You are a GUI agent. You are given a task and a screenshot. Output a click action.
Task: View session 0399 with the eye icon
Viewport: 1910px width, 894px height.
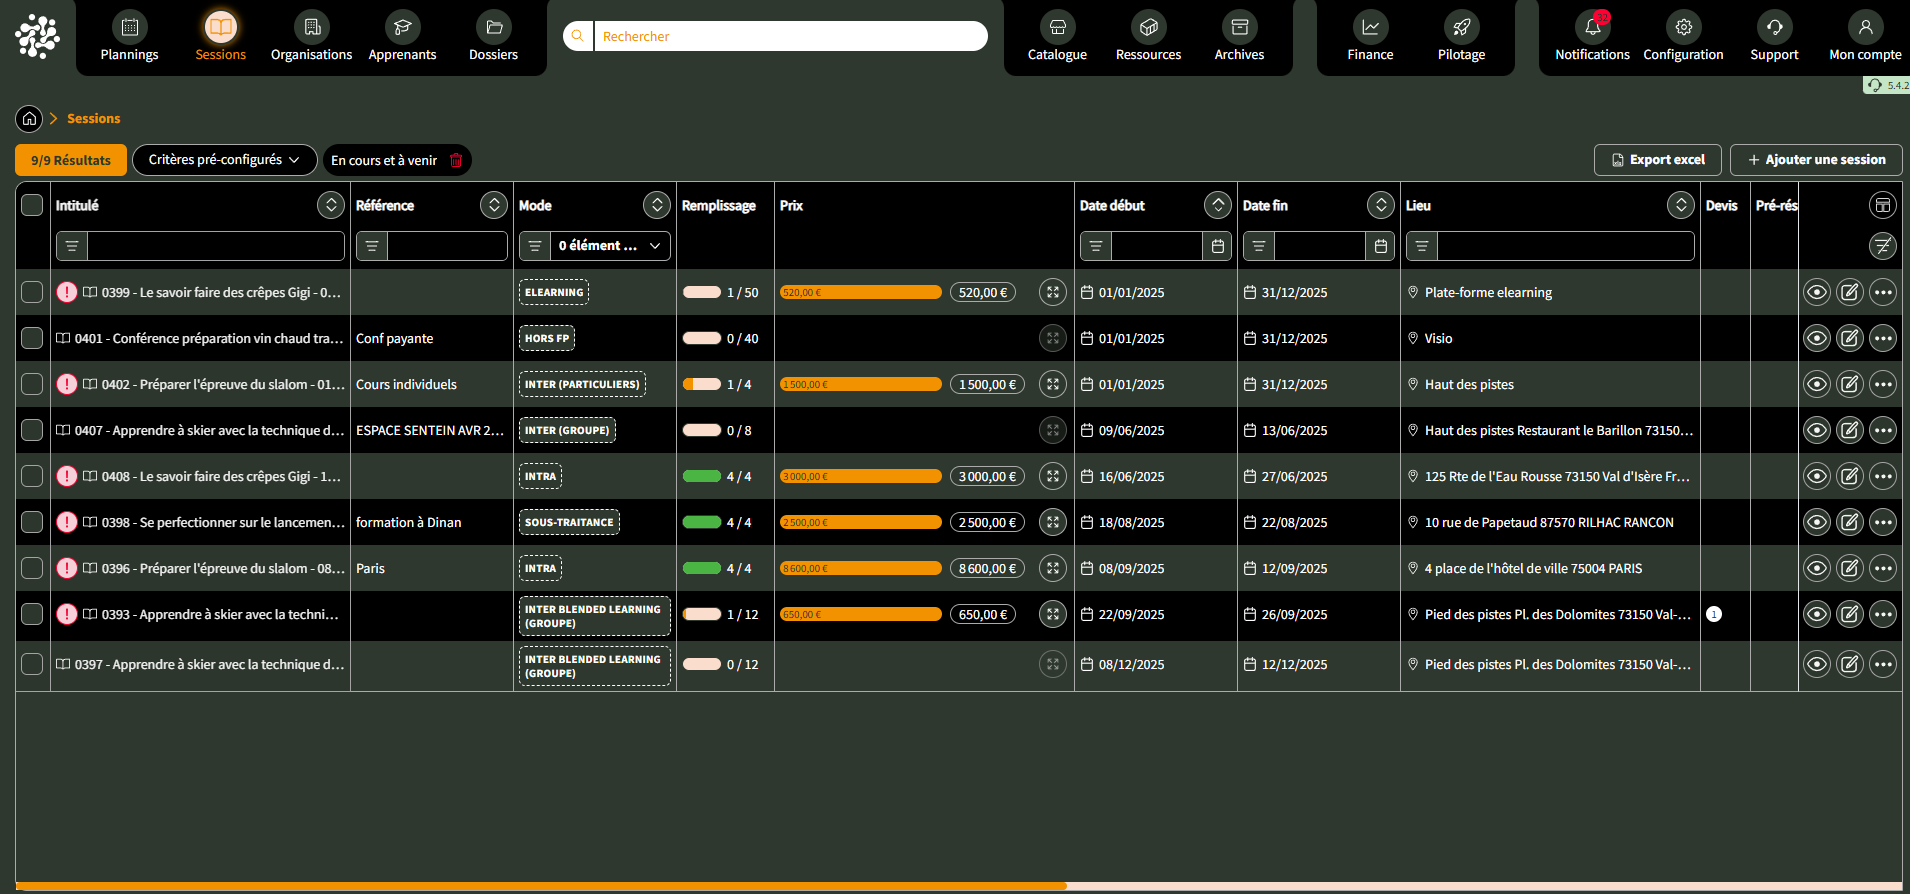[x=1816, y=293]
